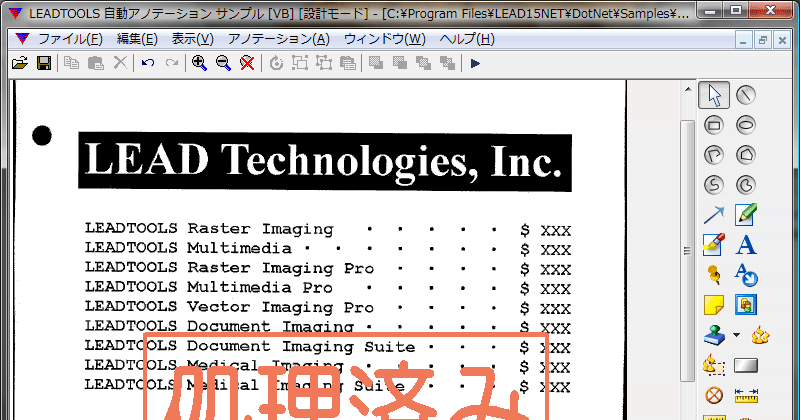Open the rubber stamp dropdown arrow
This screenshot has height=420, width=800.
(736, 335)
